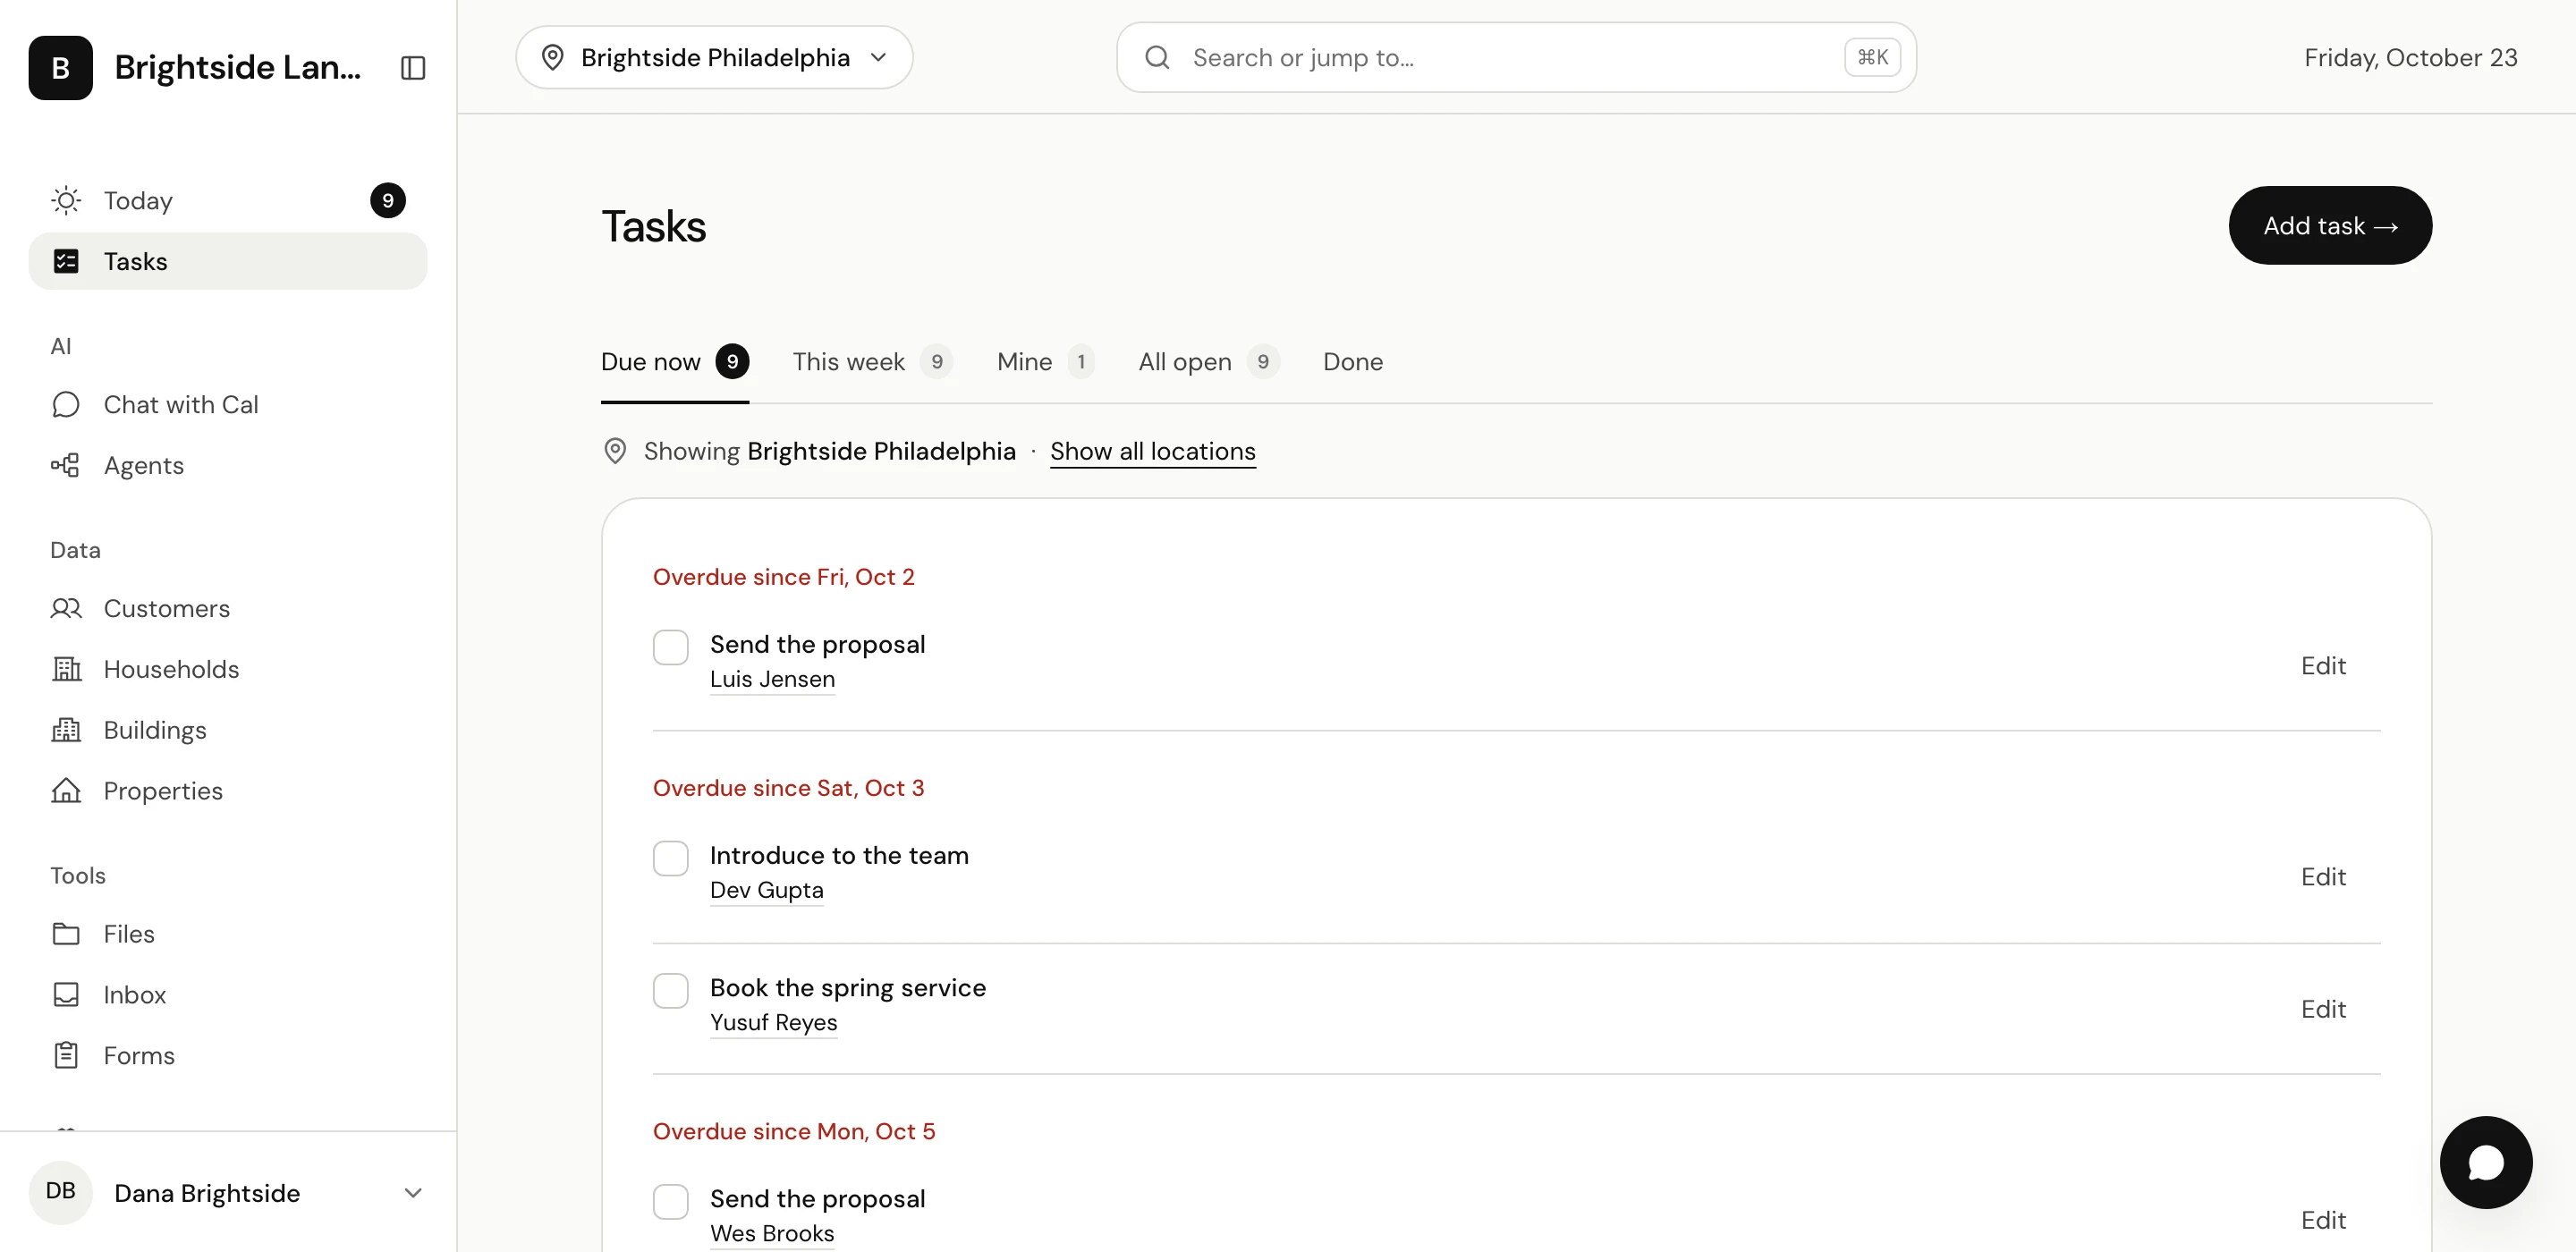Check off Wes Brooks proposal task
Viewport: 2576px width, 1252px height.
(671, 1201)
